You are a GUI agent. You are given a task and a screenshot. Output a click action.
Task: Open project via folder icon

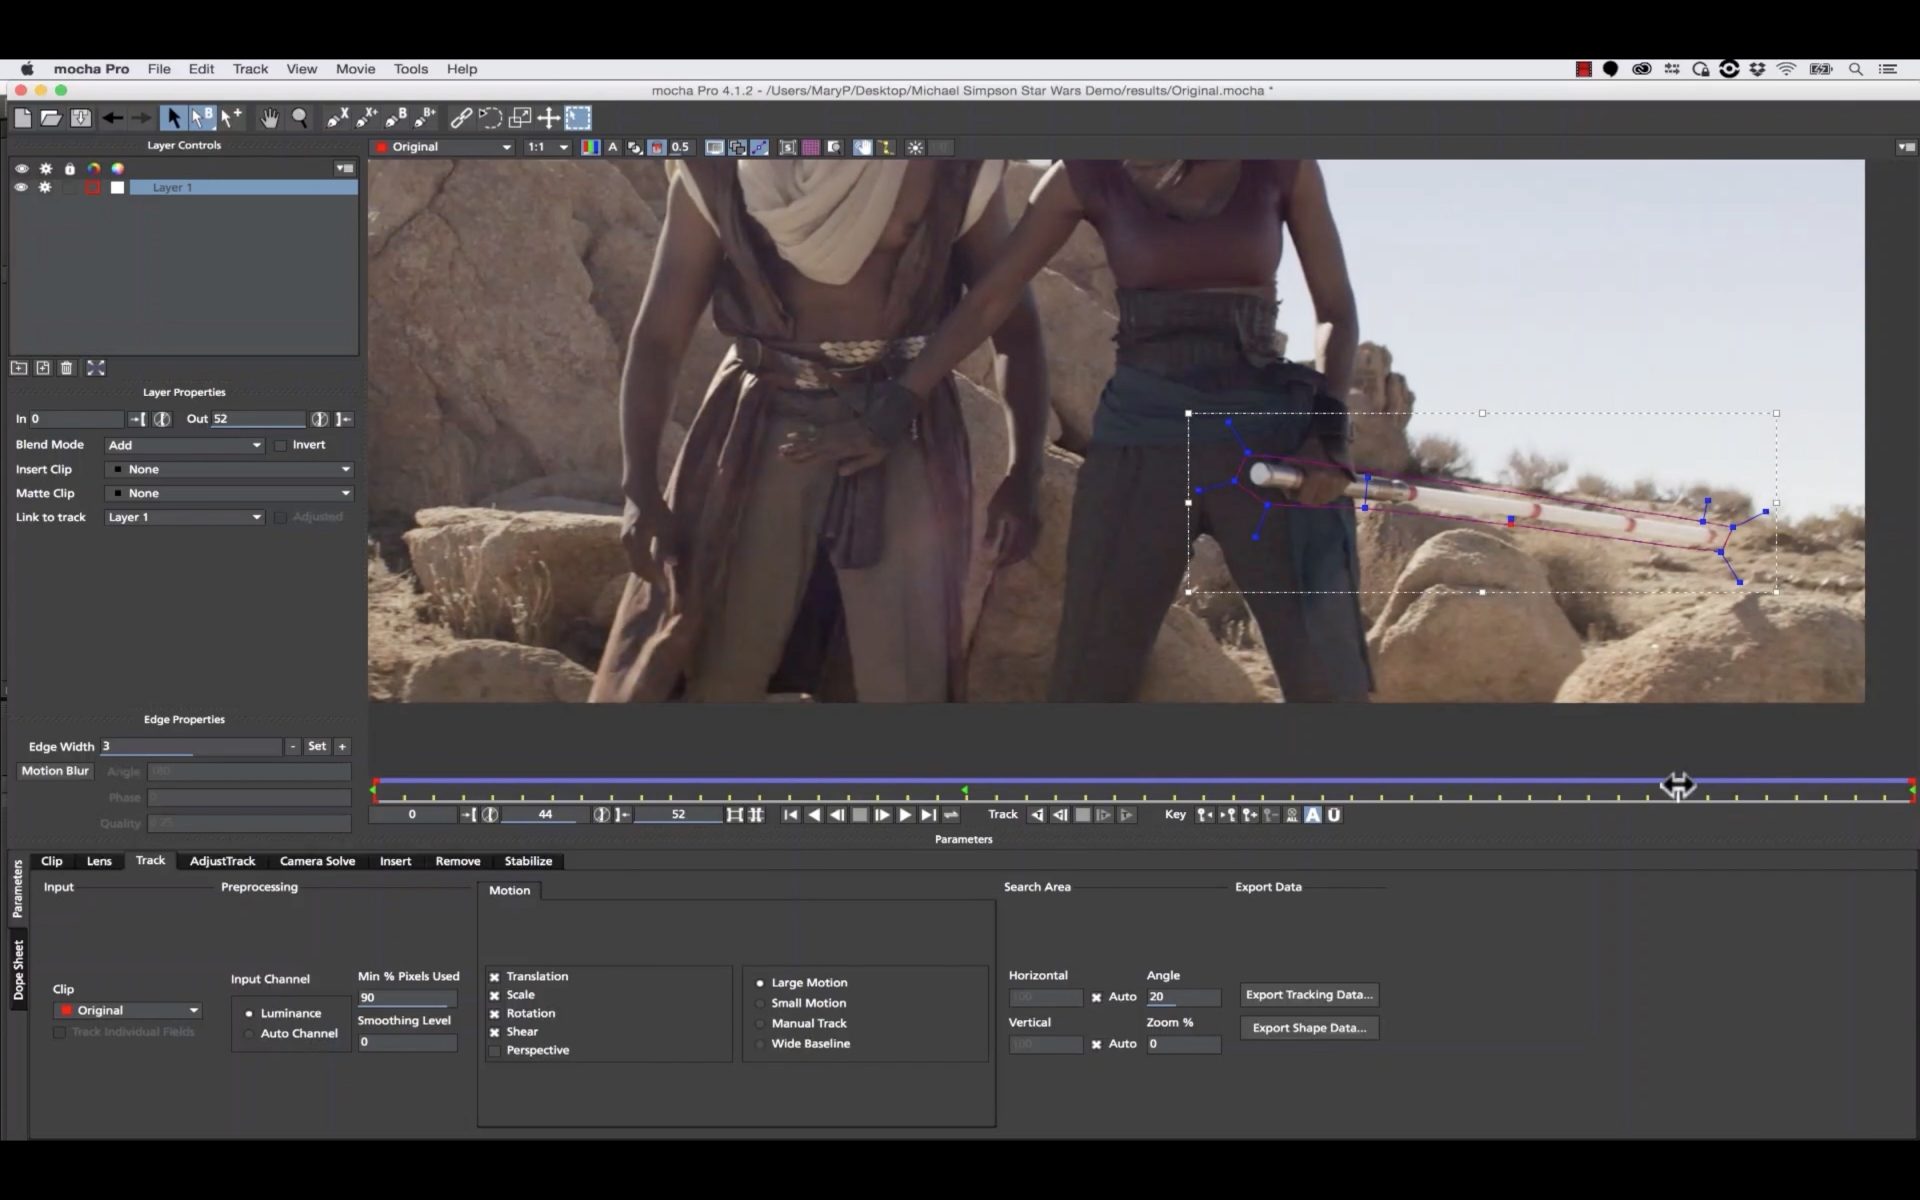tap(51, 118)
